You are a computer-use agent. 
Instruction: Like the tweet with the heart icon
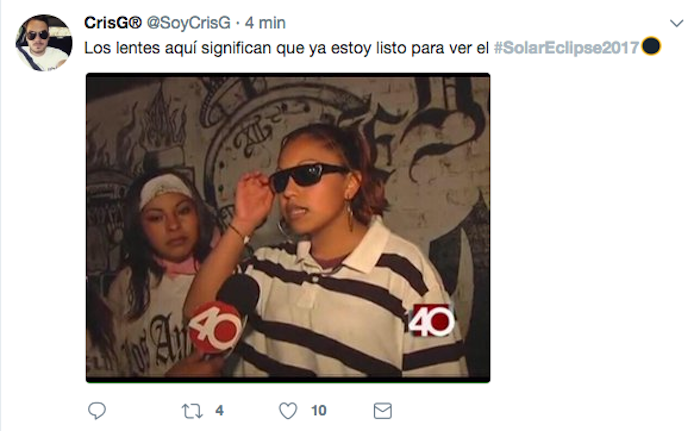[x=288, y=411]
